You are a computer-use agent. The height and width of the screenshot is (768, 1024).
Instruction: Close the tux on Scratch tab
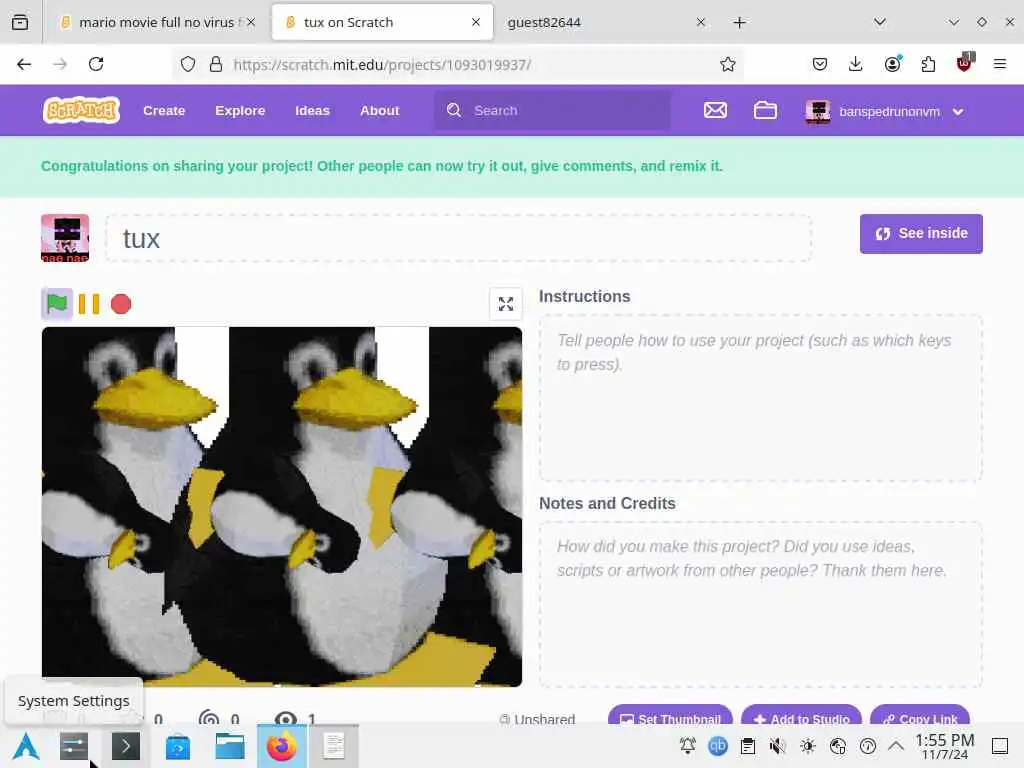click(x=476, y=22)
